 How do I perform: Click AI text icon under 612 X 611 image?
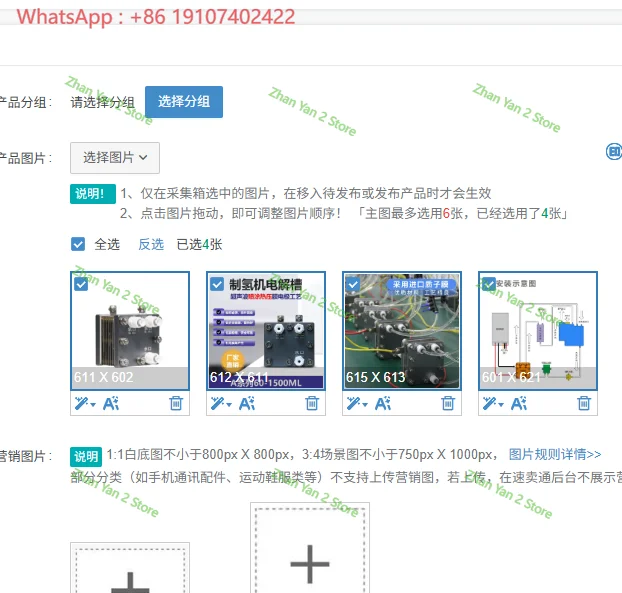[247, 404]
